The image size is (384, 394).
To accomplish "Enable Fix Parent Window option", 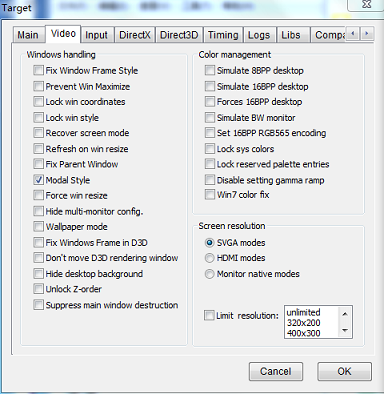I will [x=38, y=164].
